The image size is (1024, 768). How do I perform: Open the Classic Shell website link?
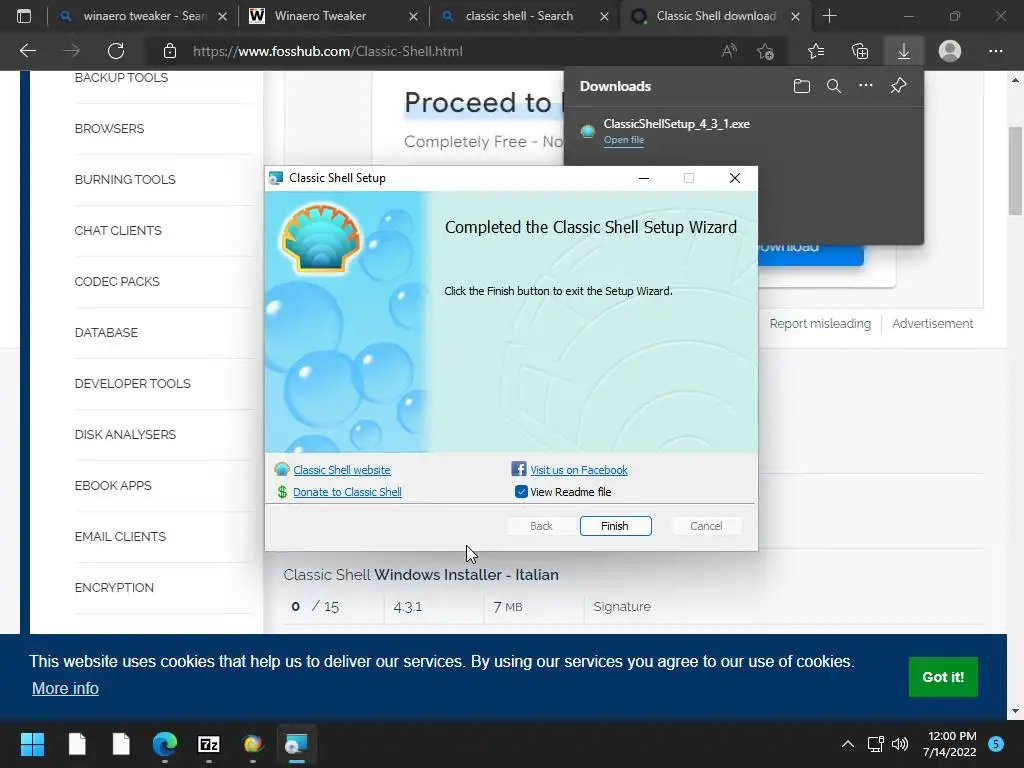tap(342, 470)
